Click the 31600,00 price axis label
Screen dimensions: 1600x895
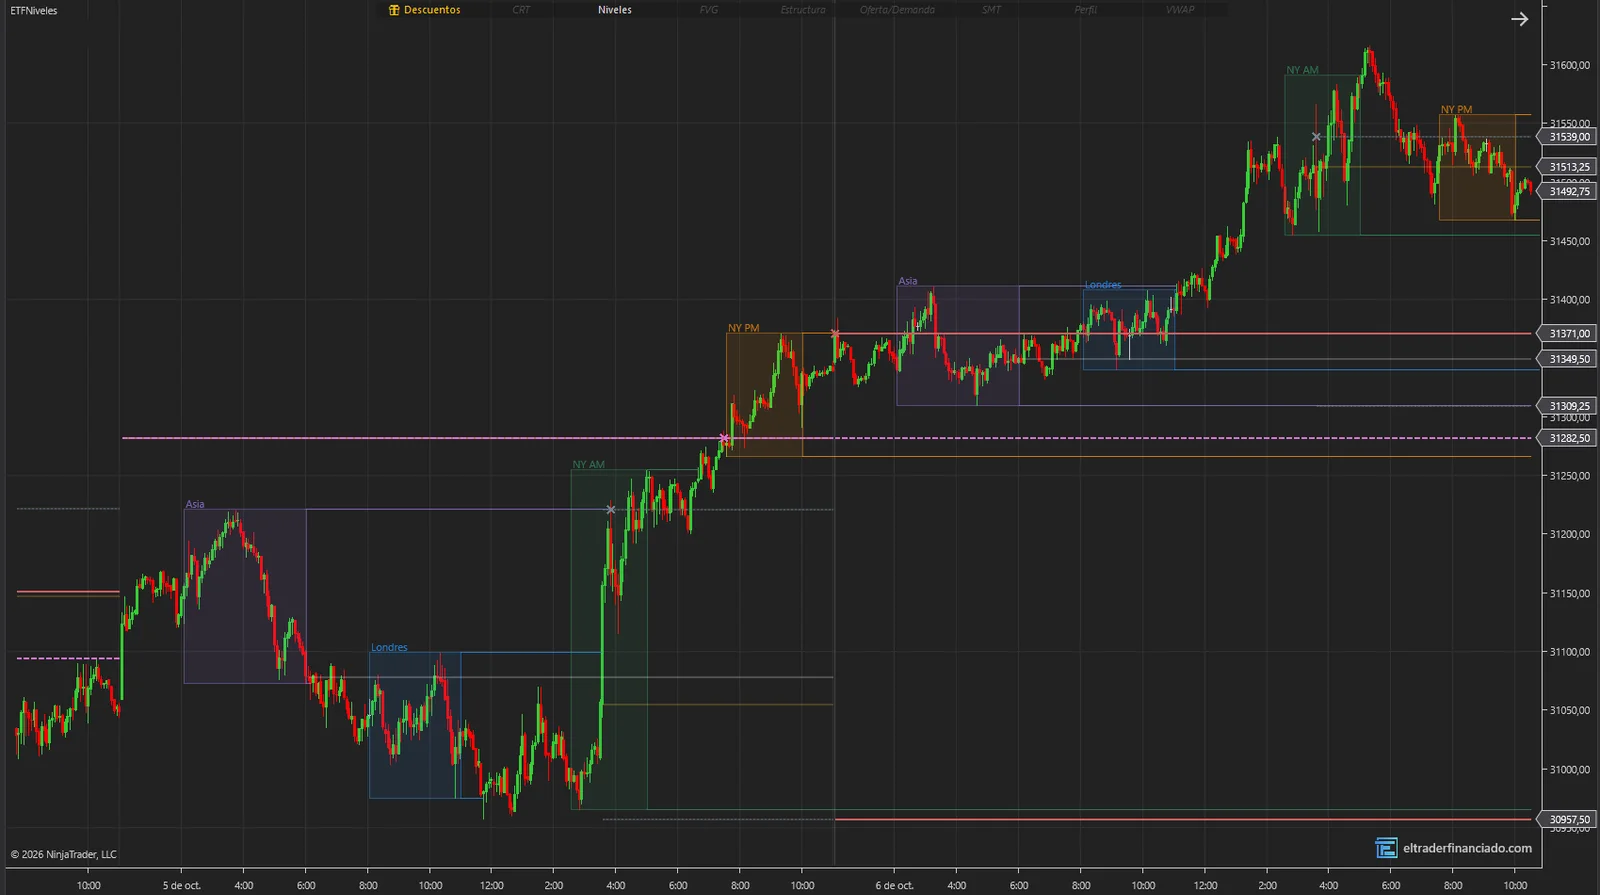[1569, 66]
